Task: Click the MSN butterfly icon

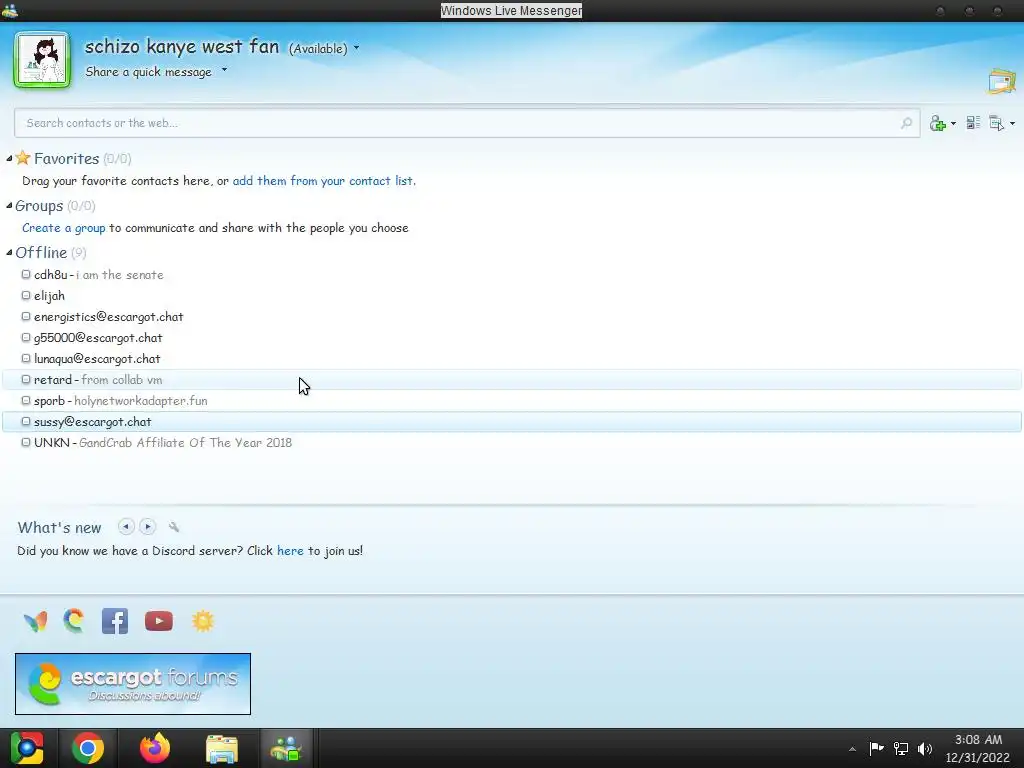Action: [x=35, y=621]
